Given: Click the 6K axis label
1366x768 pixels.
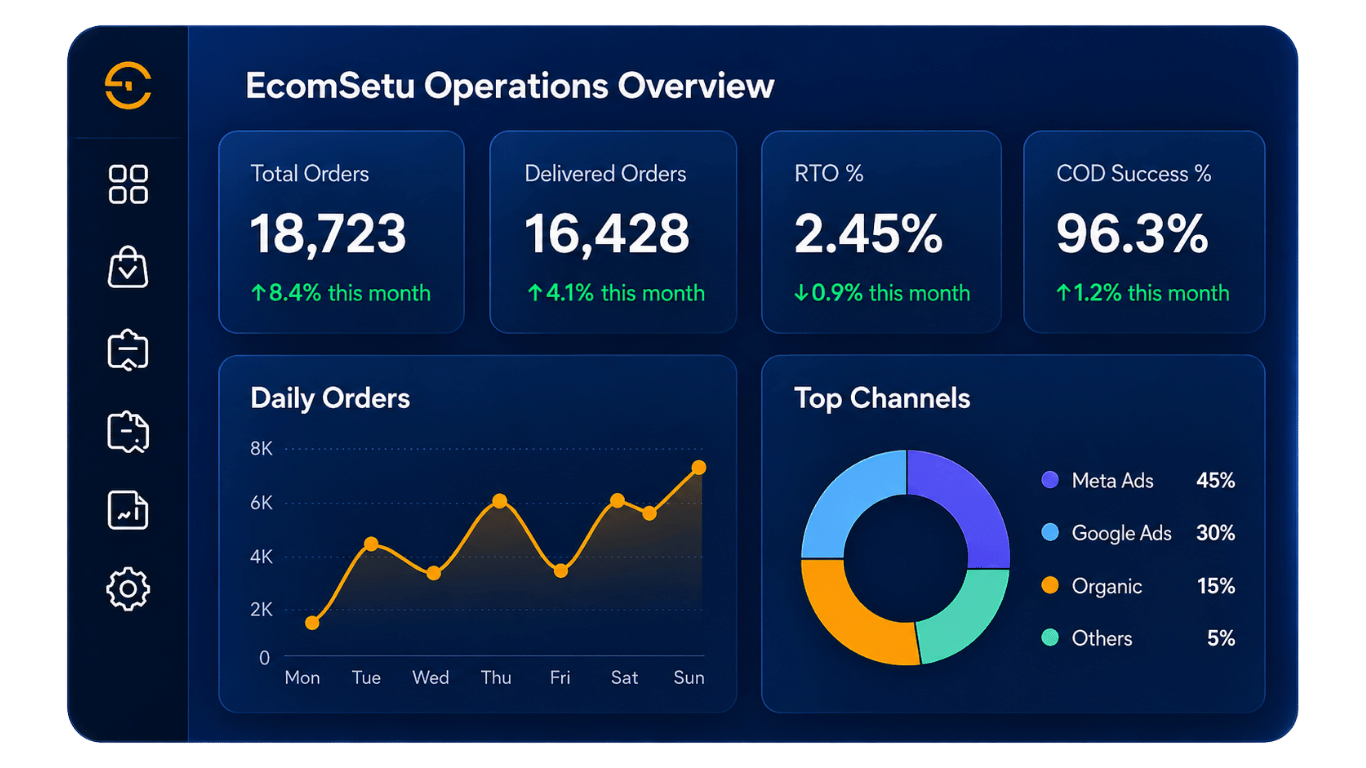Looking at the screenshot, I should 262,503.
